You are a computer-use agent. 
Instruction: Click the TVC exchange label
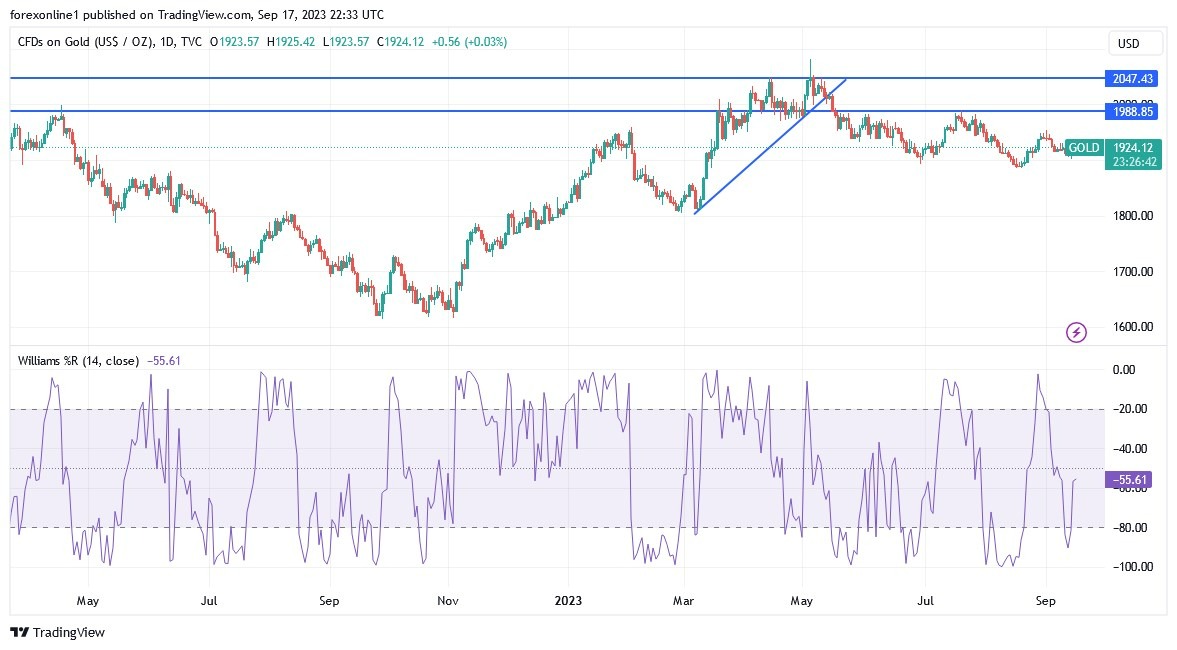[189, 42]
